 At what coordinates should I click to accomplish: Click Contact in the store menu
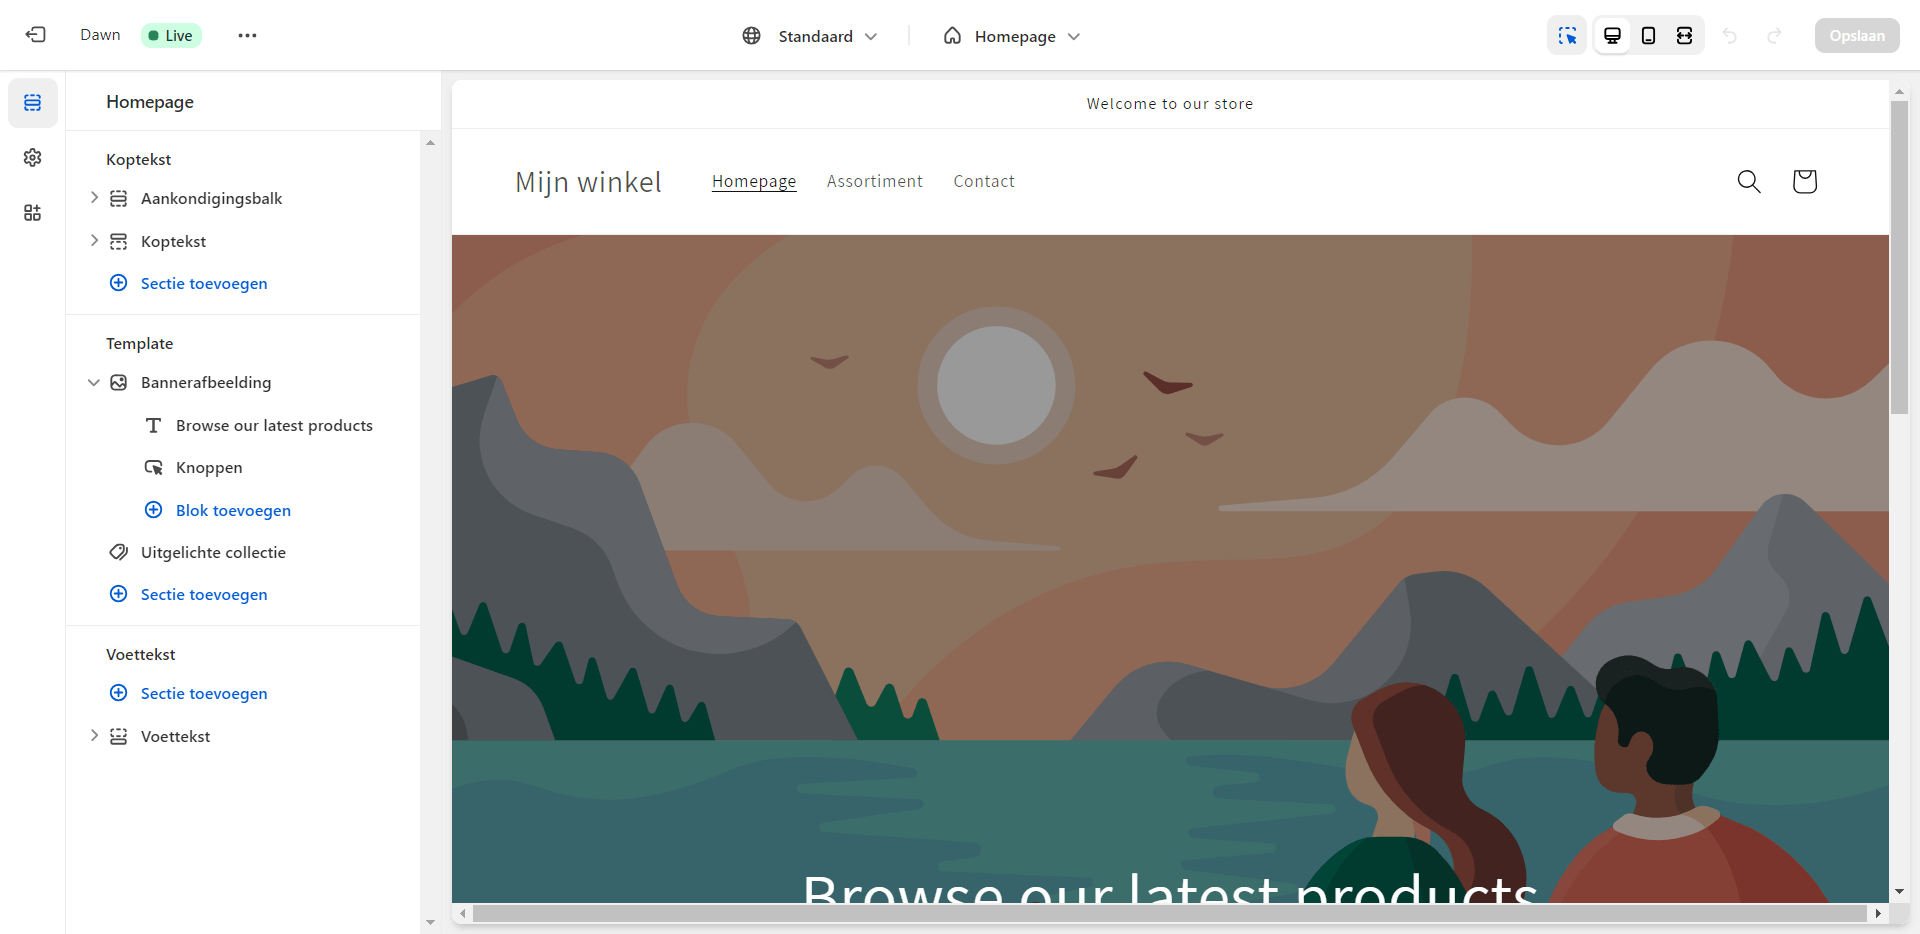tap(984, 181)
